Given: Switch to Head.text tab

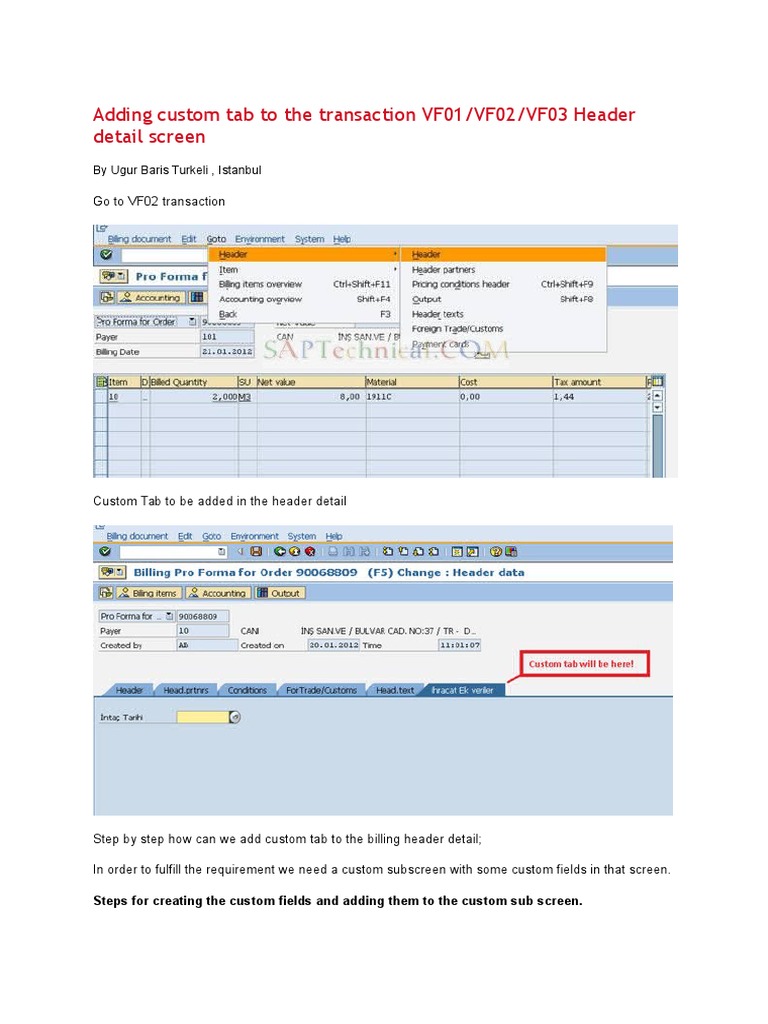Looking at the screenshot, I should coord(394,690).
